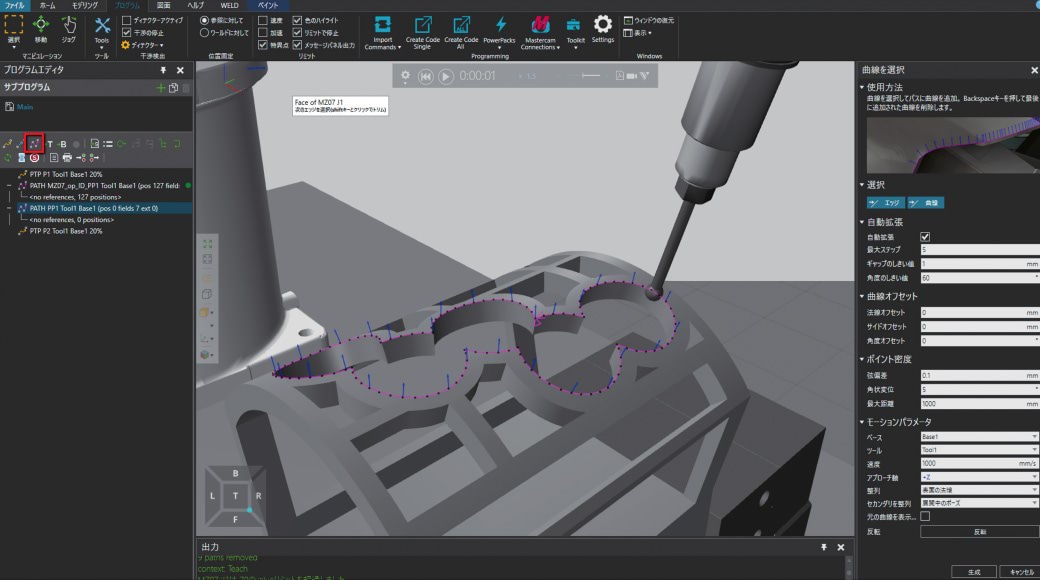
Task: Click the Jog (ジョグ) tool icon
Action: click(69, 27)
